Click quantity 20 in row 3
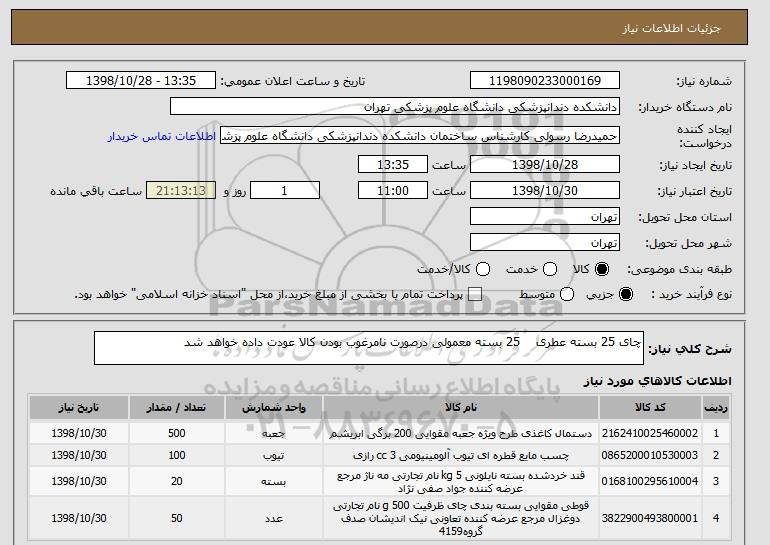The image size is (770, 545). pos(177,481)
